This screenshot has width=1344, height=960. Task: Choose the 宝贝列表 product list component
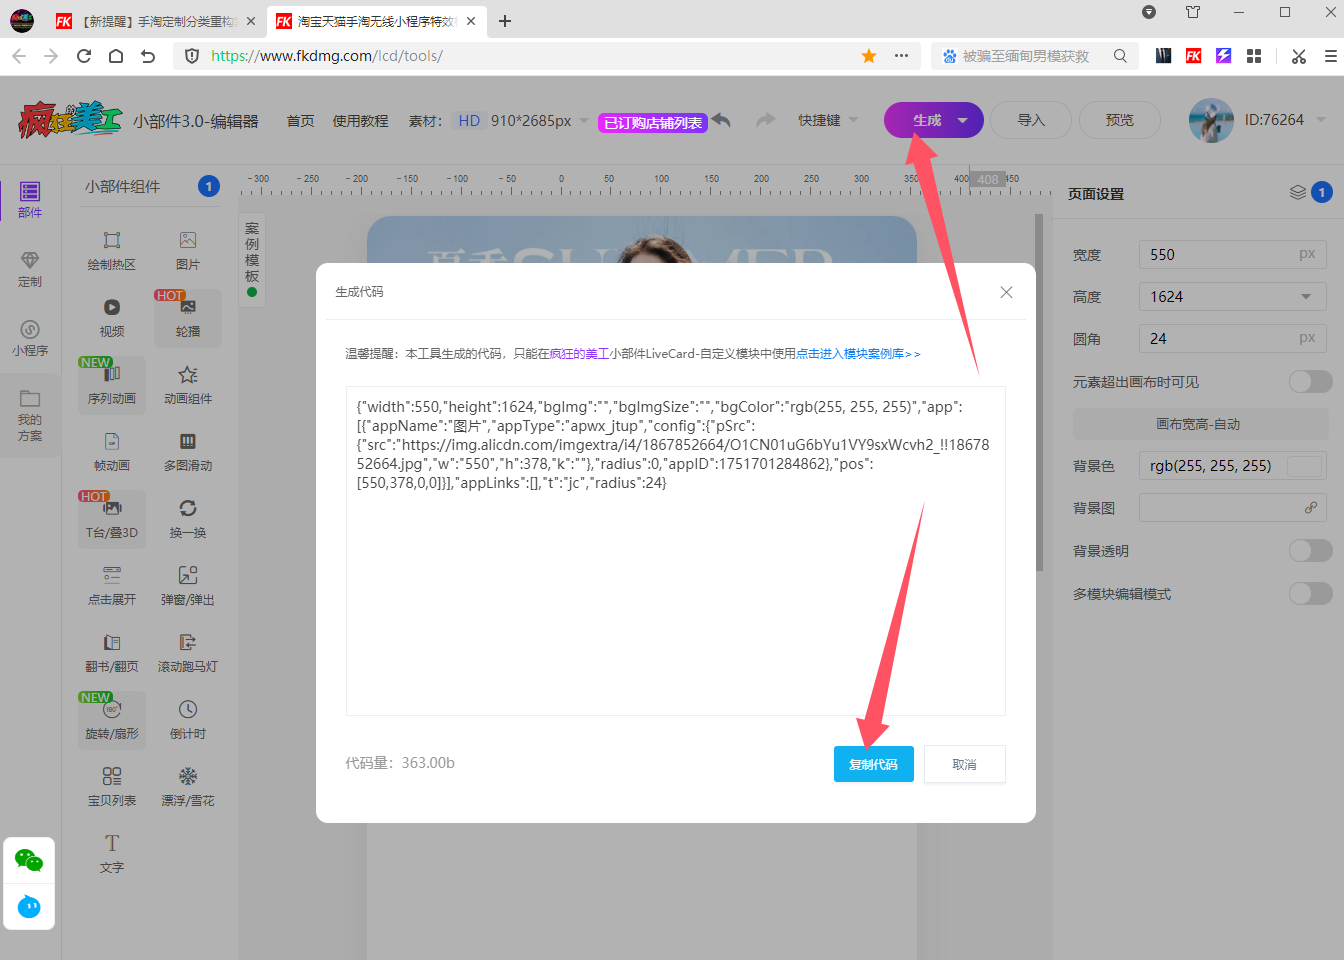[x=112, y=787]
